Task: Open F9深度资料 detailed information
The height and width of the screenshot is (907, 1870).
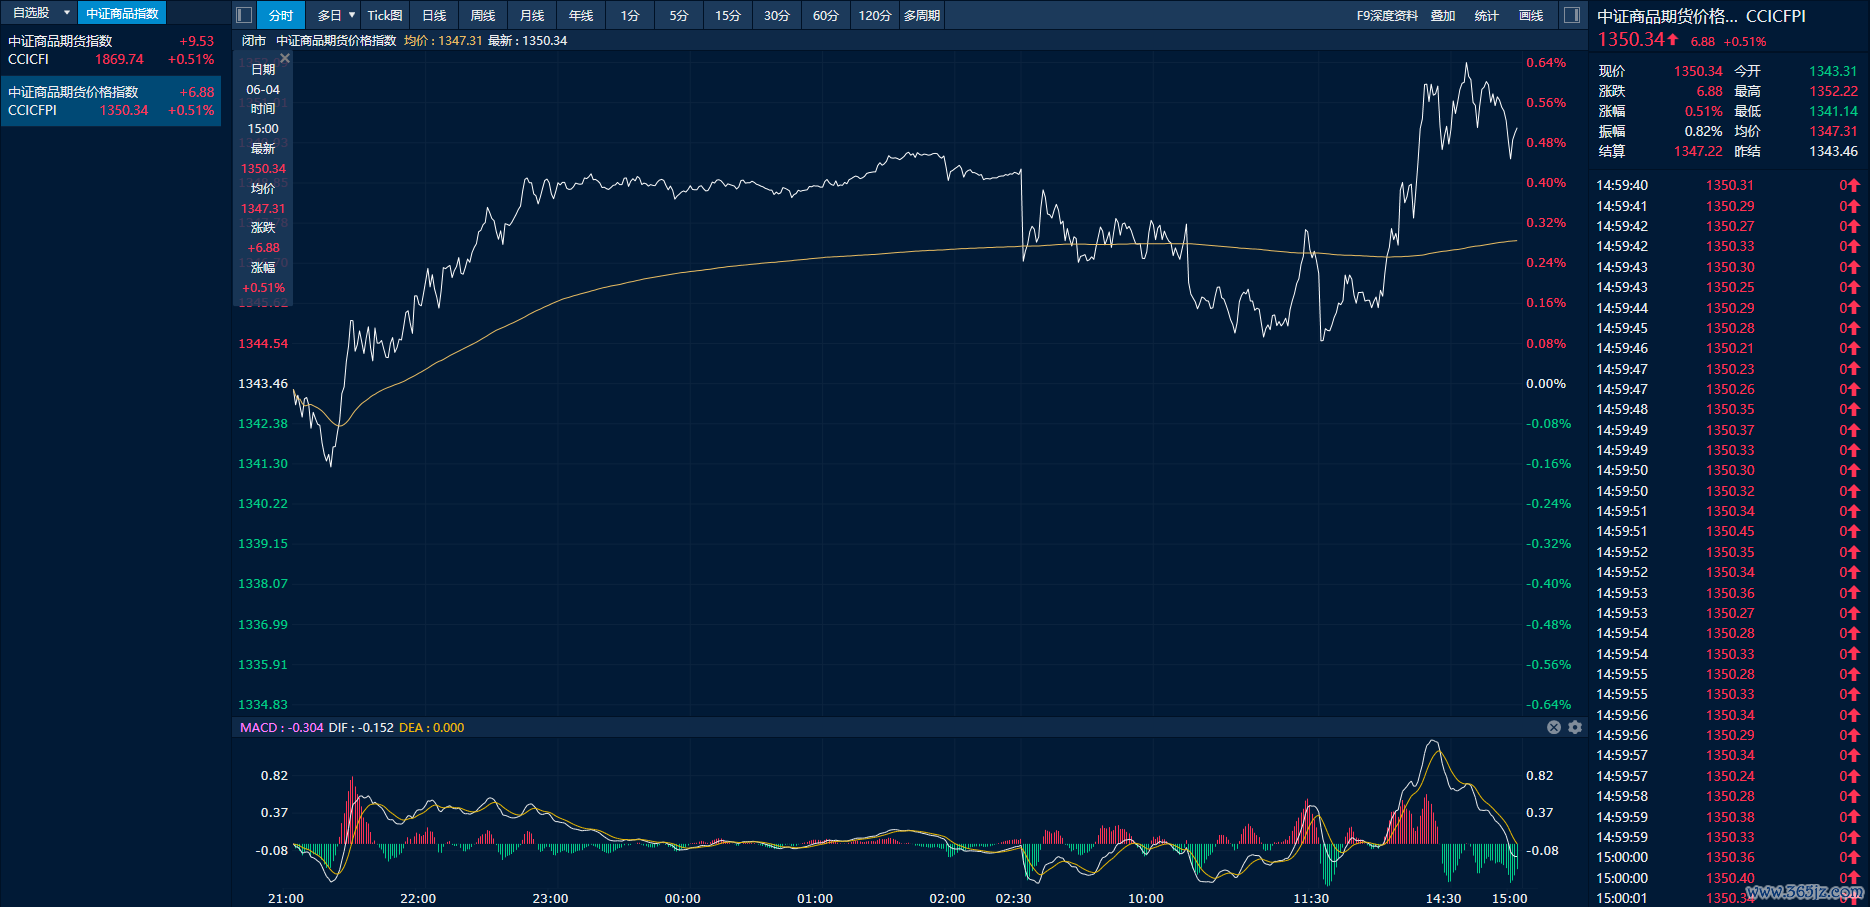Action: [1387, 15]
